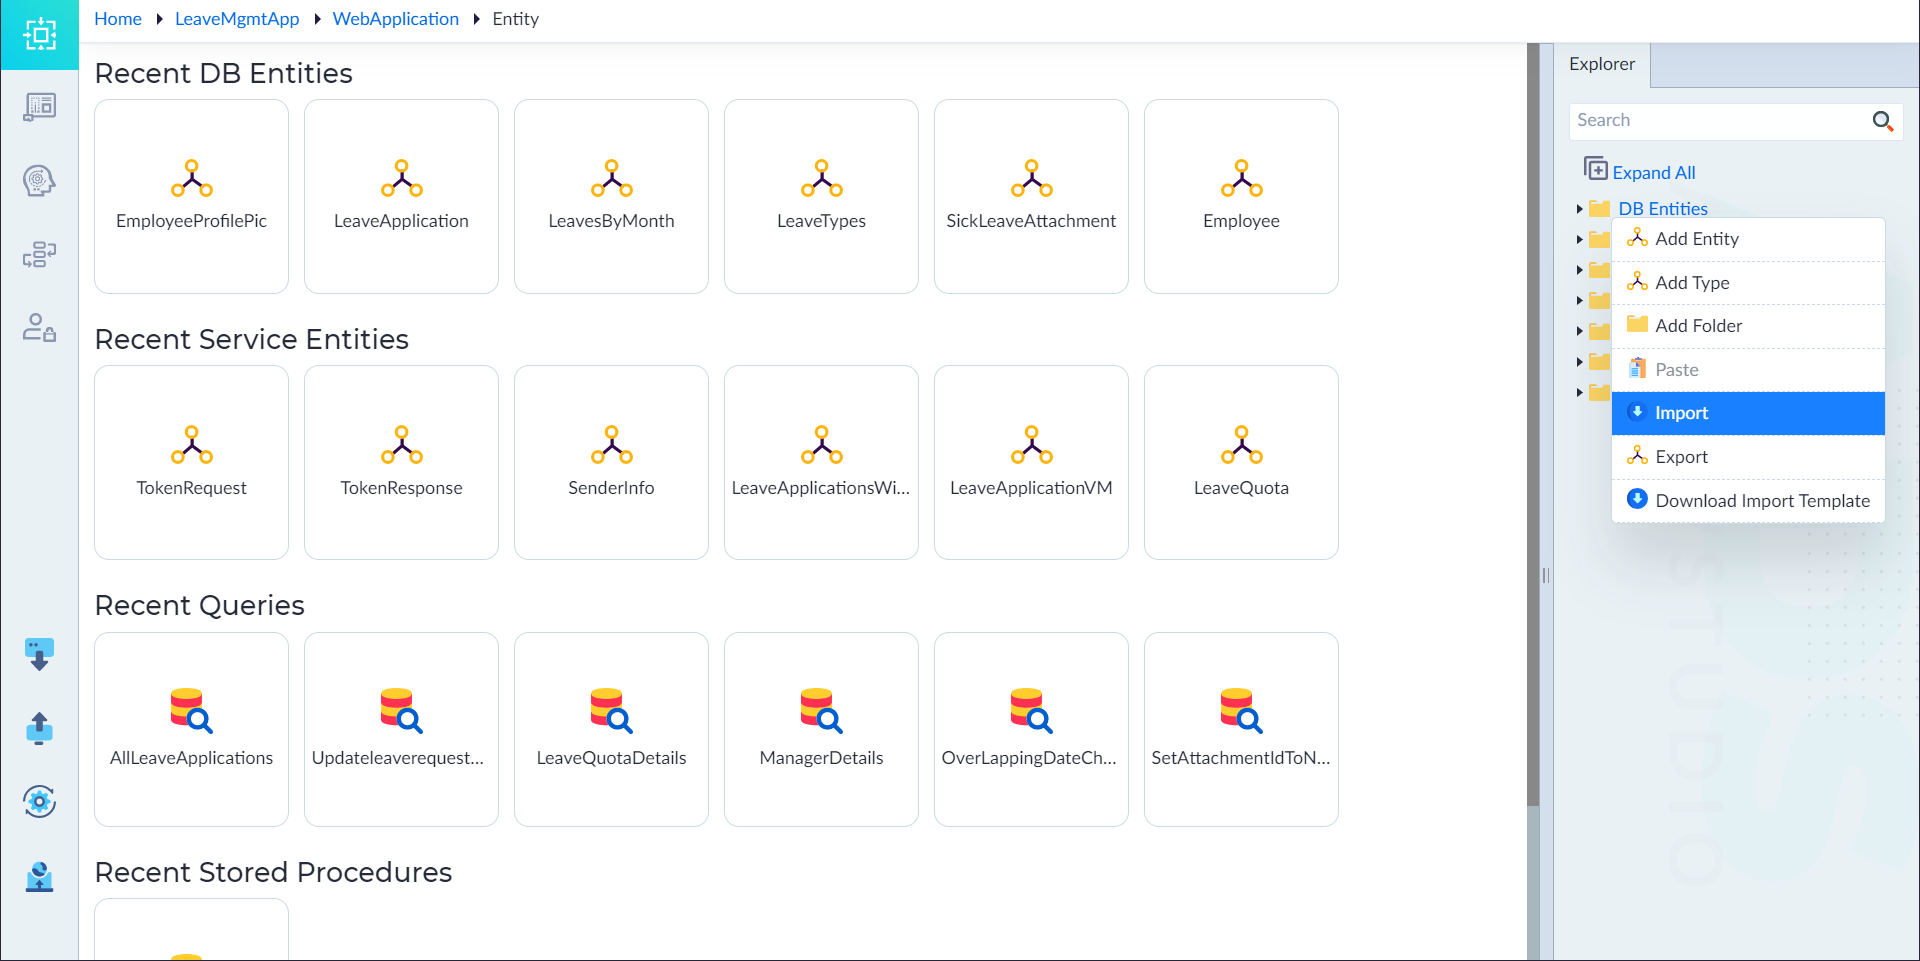This screenshot has height=961, width=1920.
Task: Open the ManagerDetails query icon
Action: 821,711
